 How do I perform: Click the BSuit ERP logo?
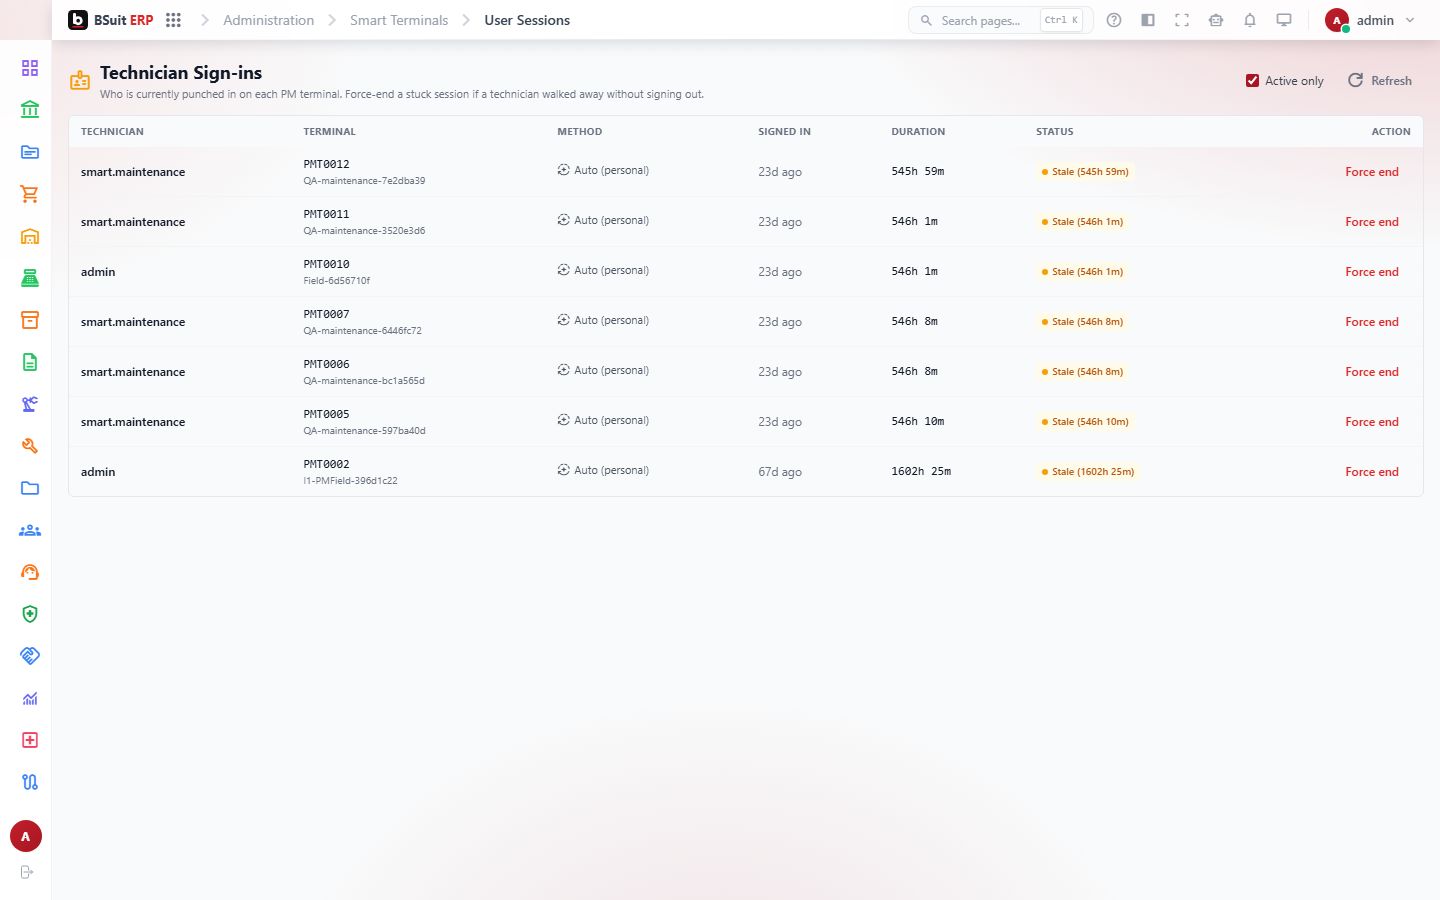click(x=111, y=20)
